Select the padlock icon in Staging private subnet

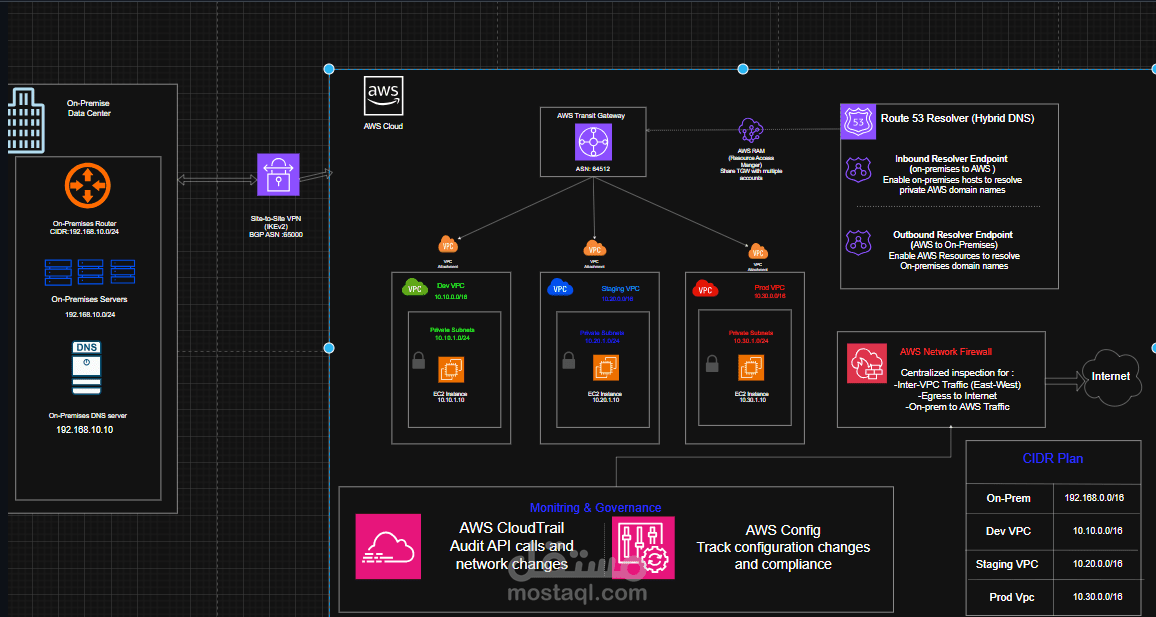tap(568, 360)
